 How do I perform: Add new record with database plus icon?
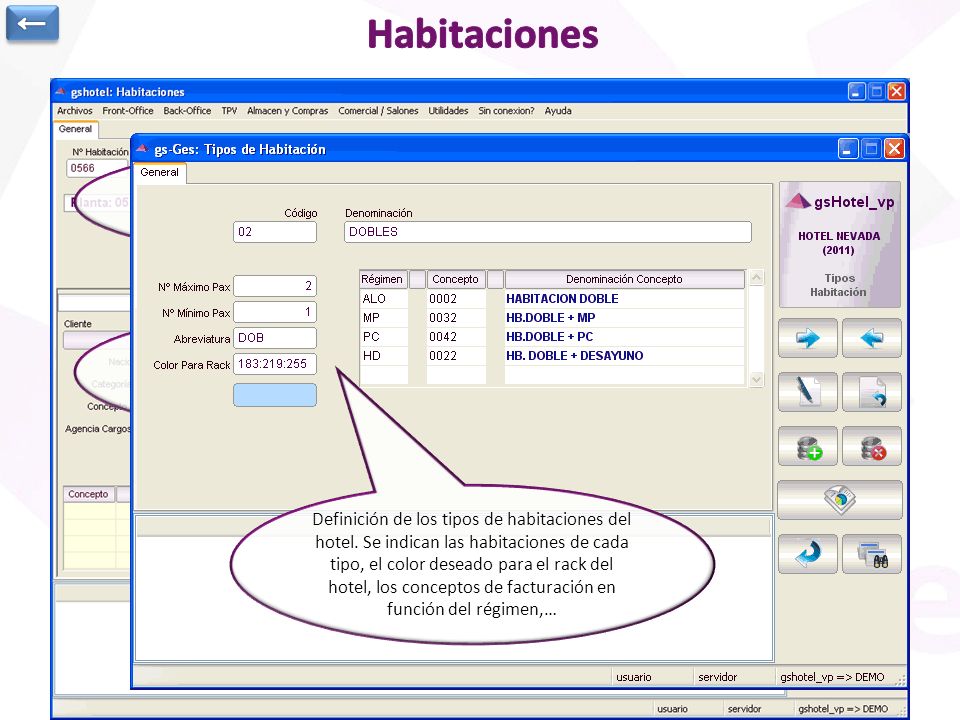808,446
